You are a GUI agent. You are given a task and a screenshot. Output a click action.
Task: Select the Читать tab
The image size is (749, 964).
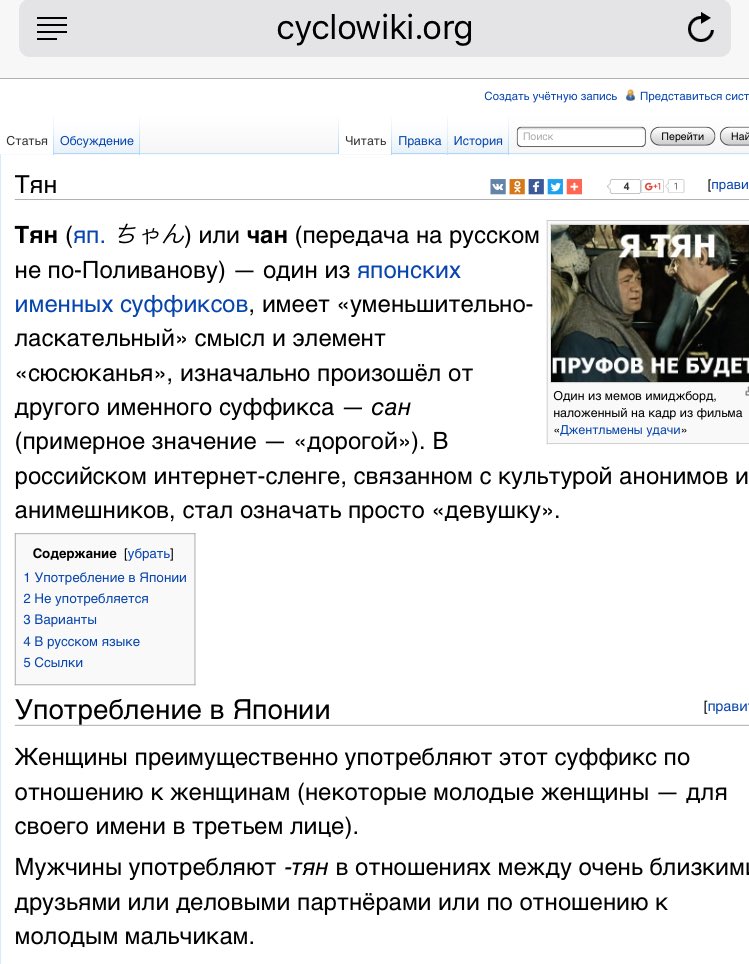tap(365, 141)
